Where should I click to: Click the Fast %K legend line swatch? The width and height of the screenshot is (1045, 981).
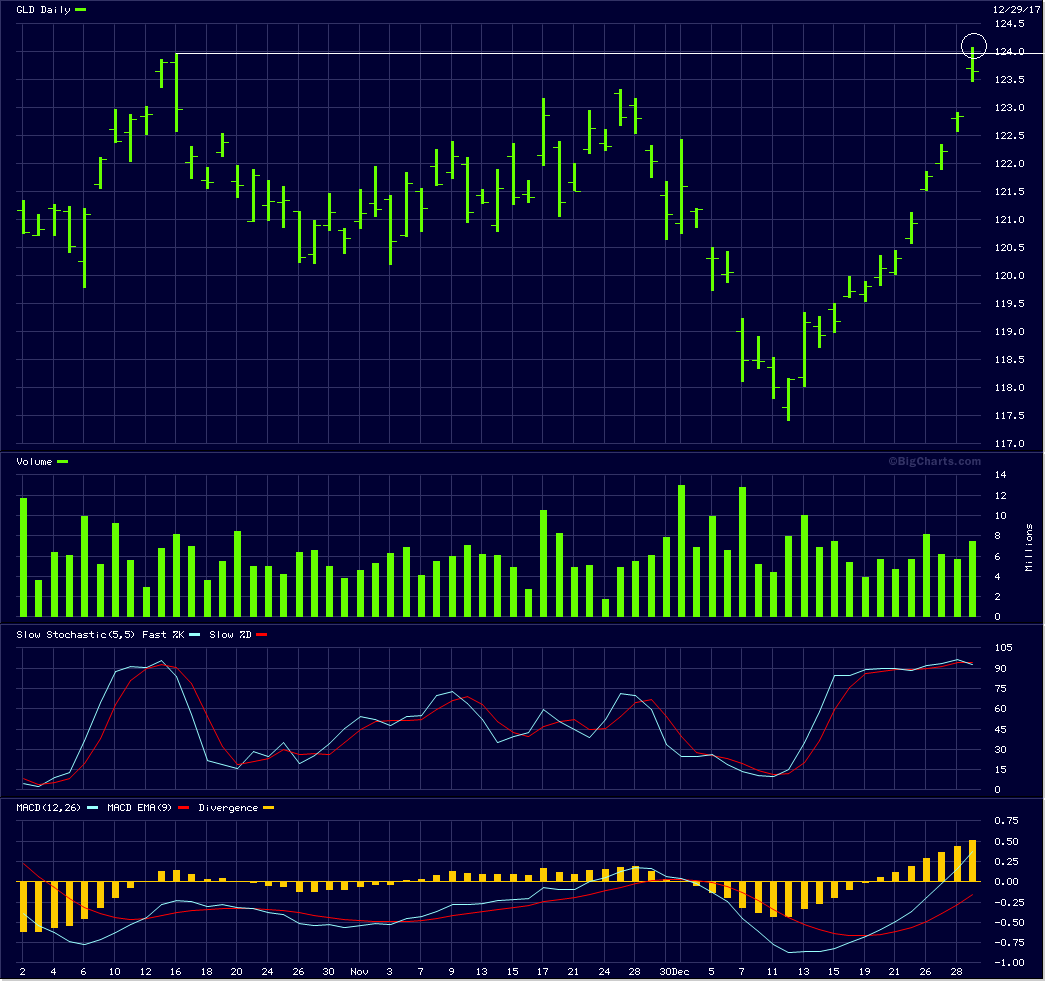click(195, 634)
